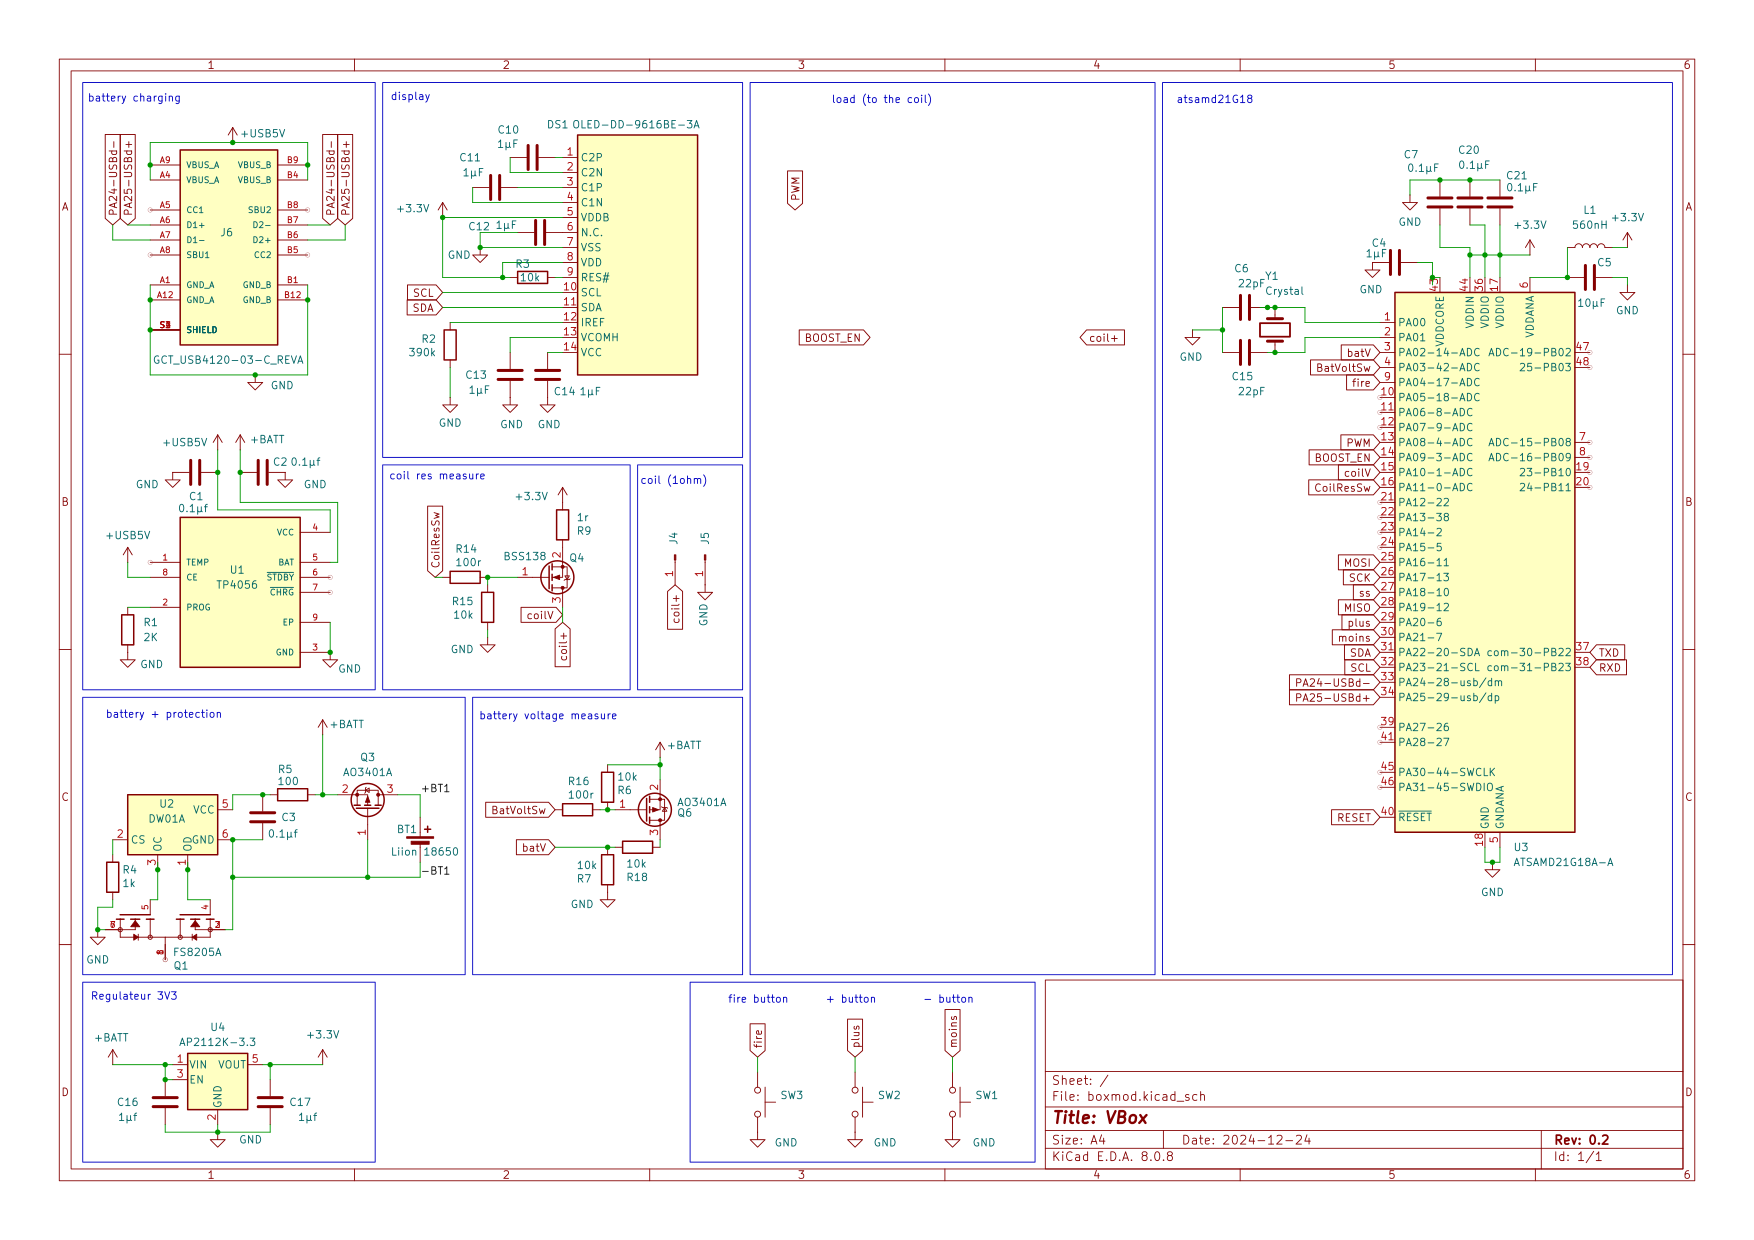
Task: Click the 'battery charging' section heading
Action: 134,98
